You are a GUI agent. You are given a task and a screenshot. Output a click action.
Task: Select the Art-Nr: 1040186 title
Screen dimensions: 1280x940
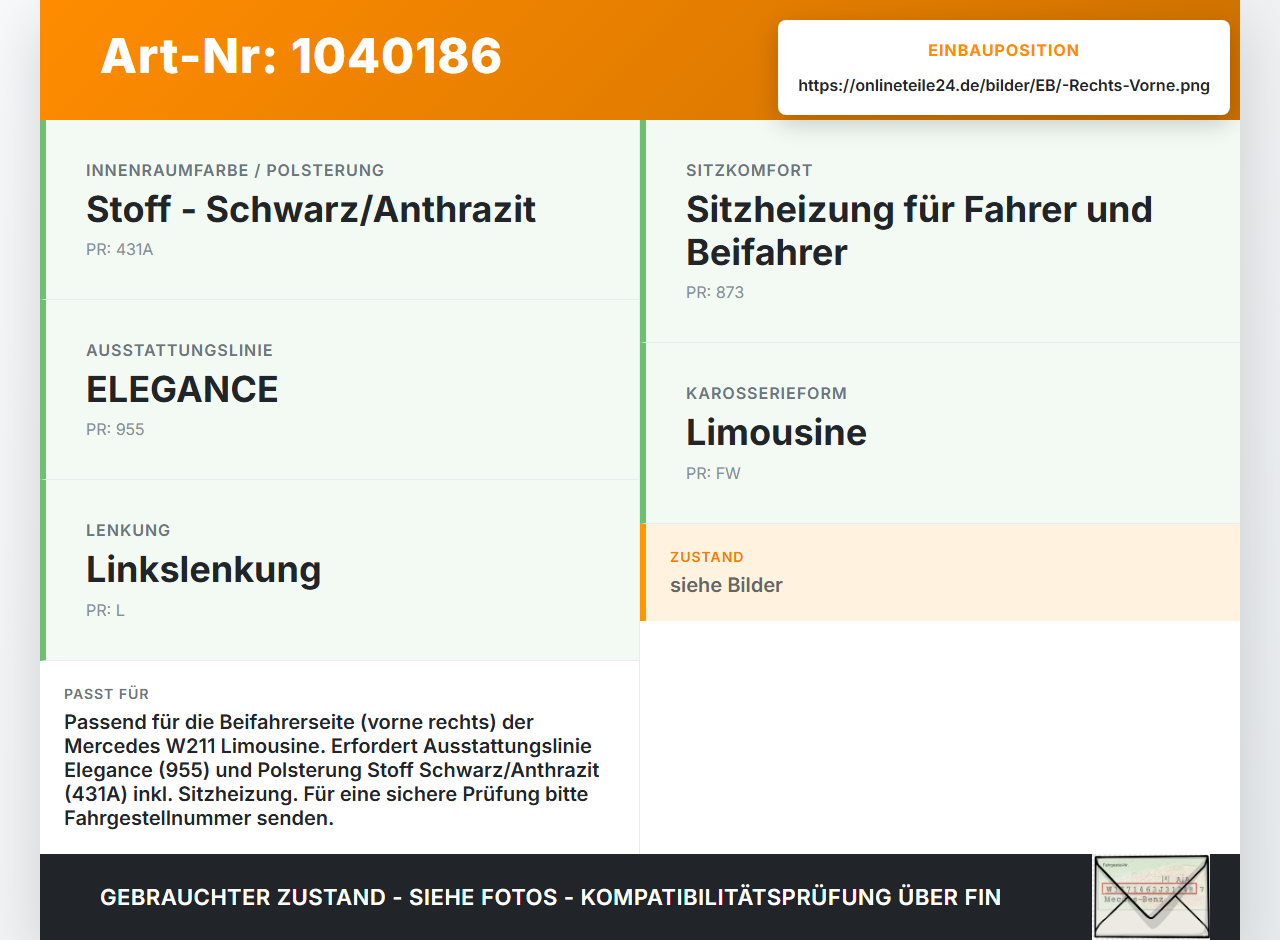coord(301,56)
